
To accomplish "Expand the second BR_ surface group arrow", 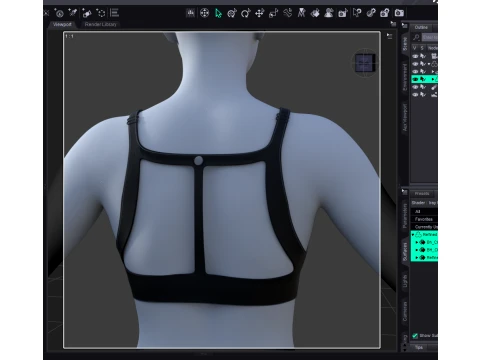I will point(417,250).
